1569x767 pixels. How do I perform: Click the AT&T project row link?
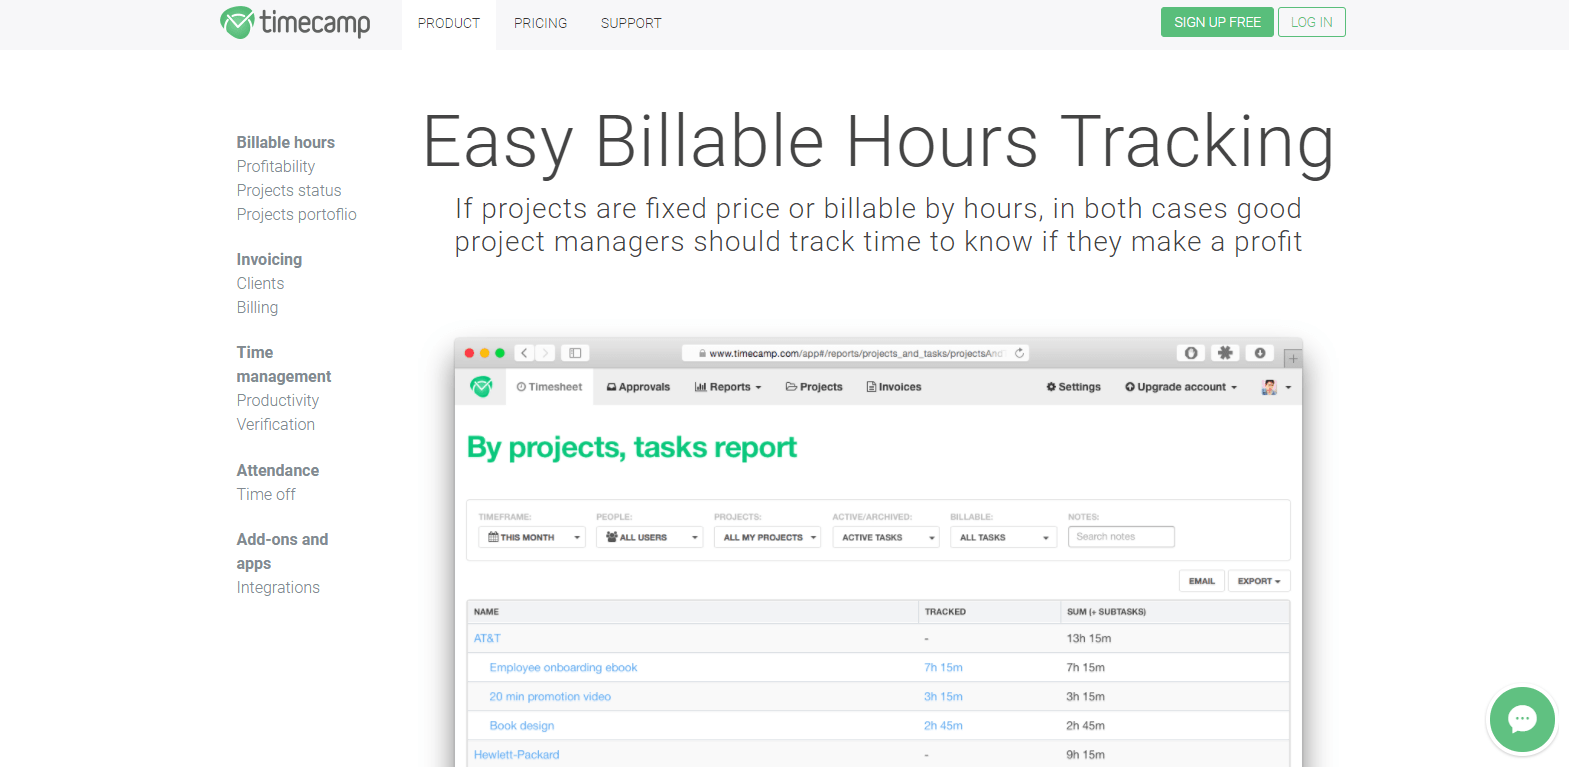coord(487,638)
